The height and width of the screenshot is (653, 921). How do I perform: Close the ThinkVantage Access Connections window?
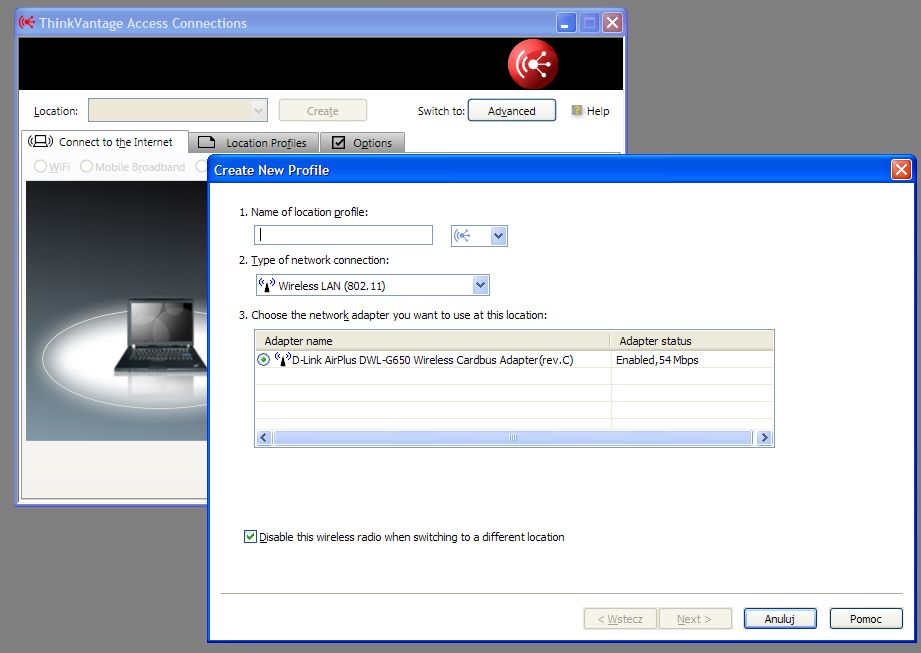(613, 23)
